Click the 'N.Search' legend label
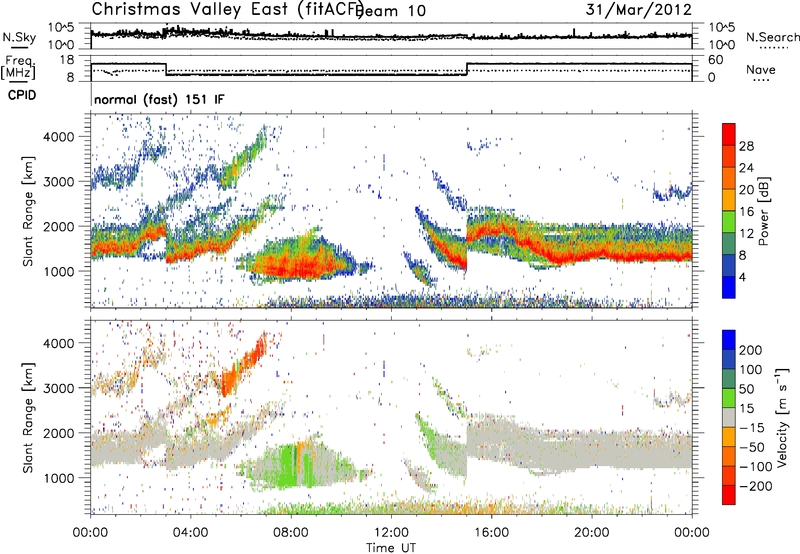 coord(772,37)
